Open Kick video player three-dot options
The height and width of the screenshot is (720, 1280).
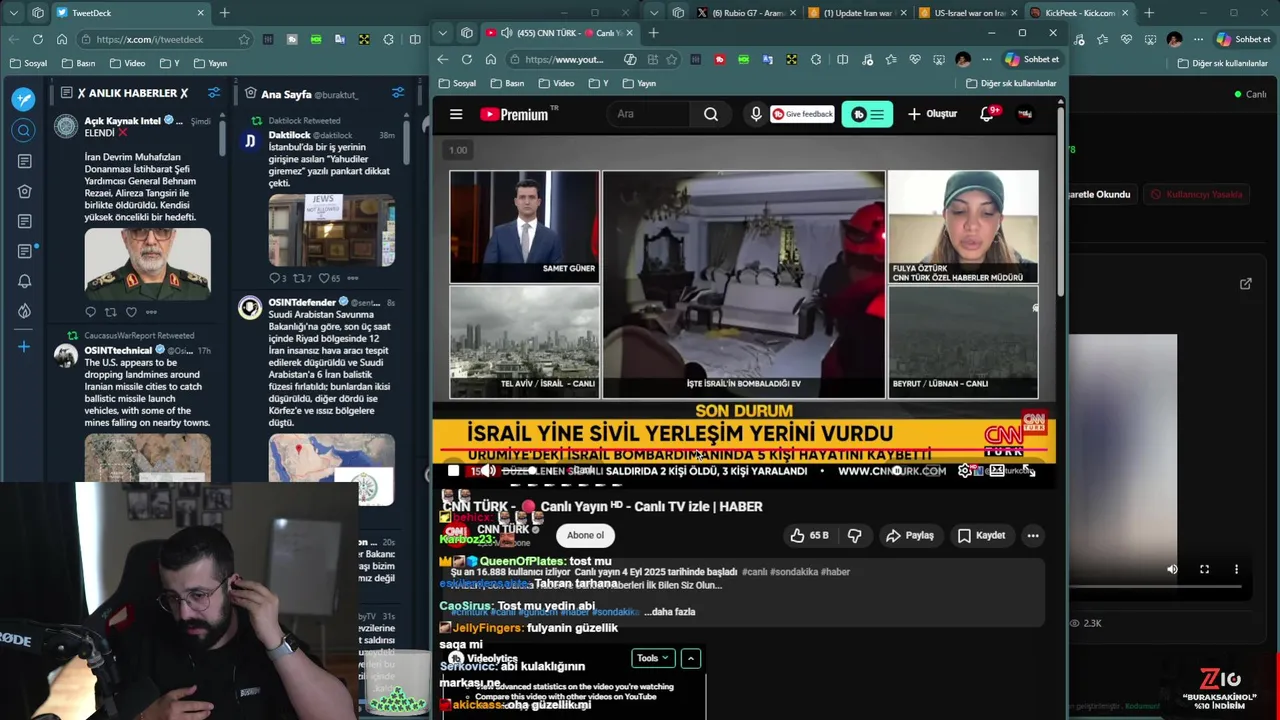tap(1237, 569)
